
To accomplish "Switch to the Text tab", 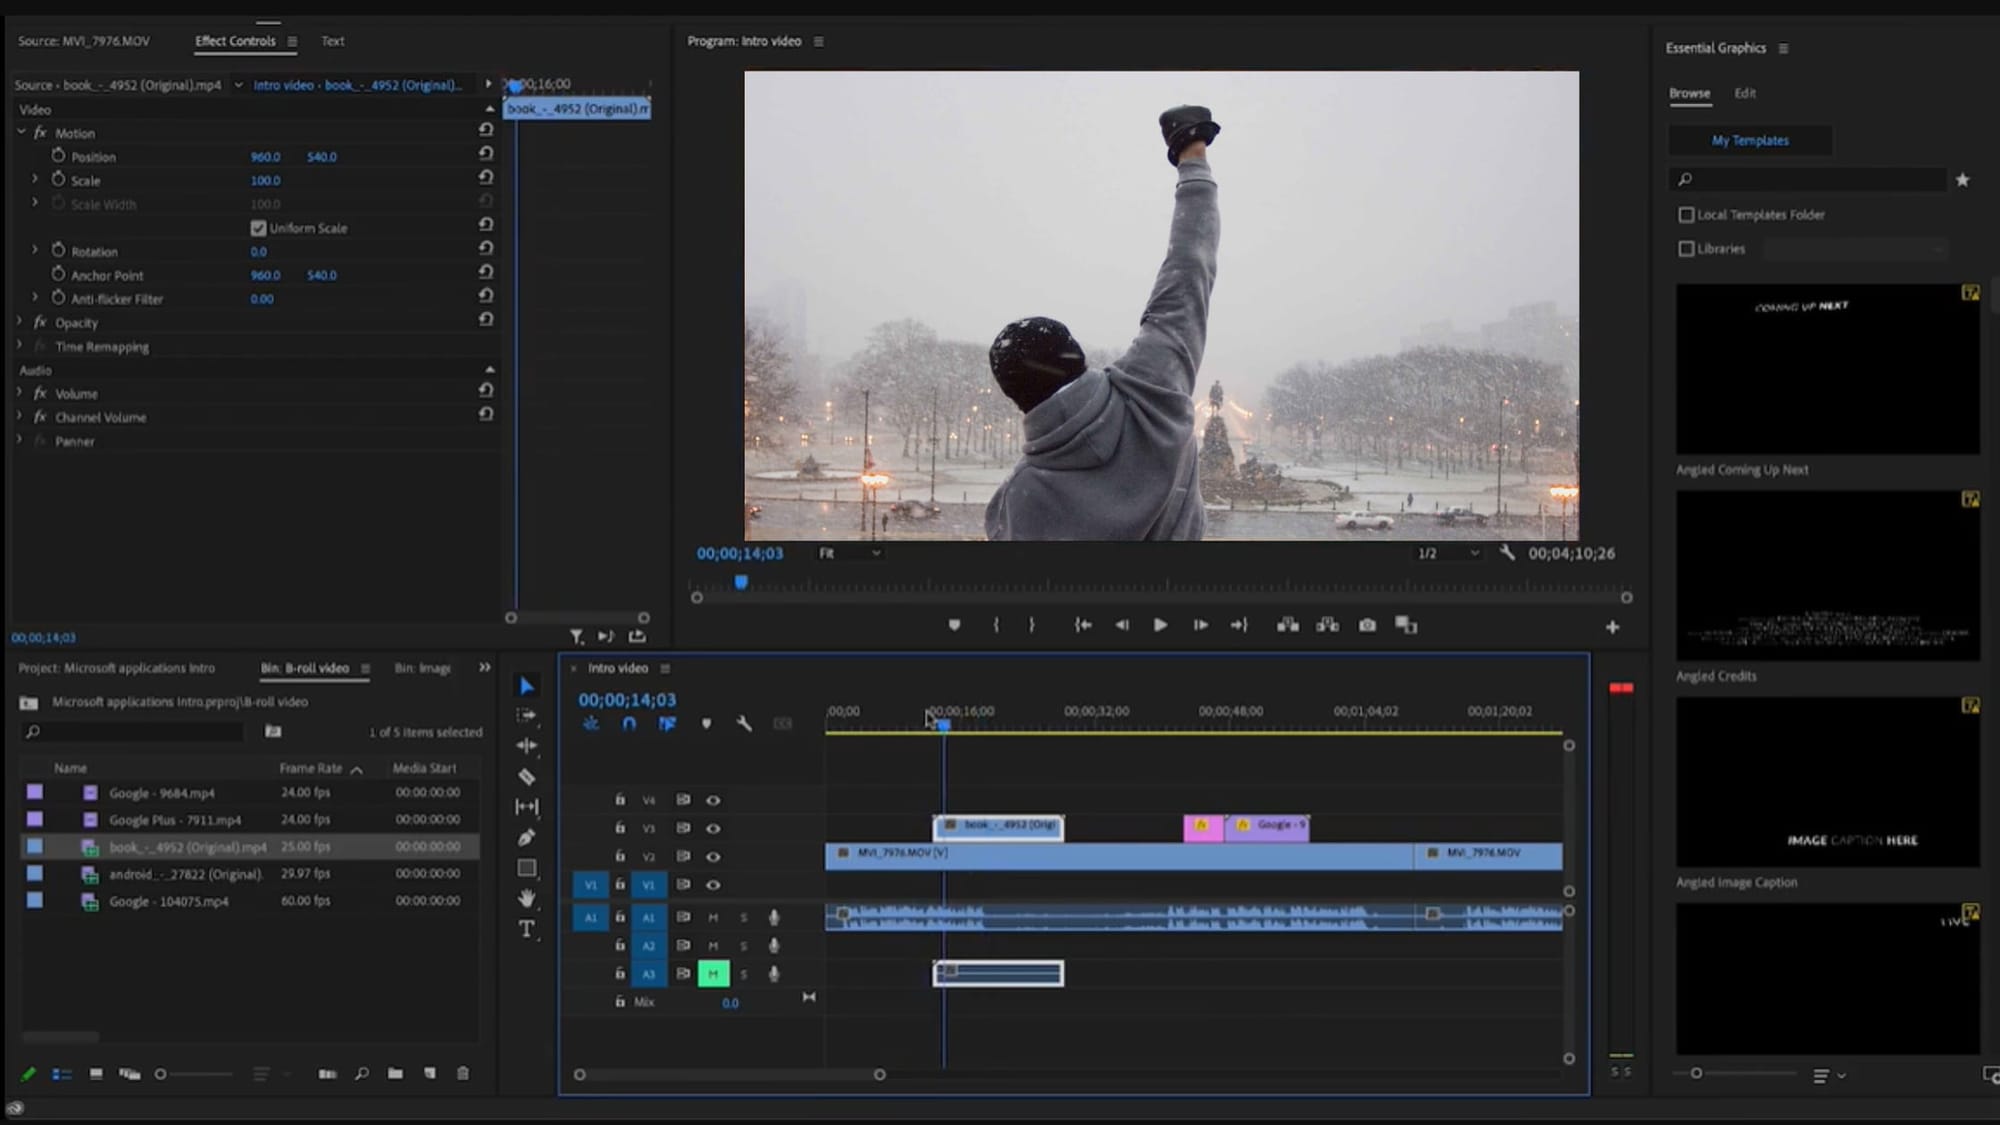I will [332, 41].
